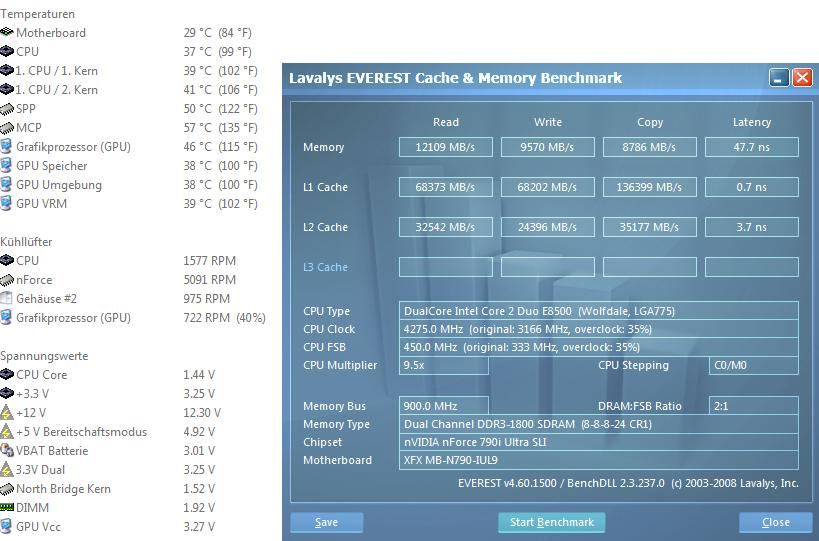
Task: Click the GPU Vcc icon
Action: point(6,526)
